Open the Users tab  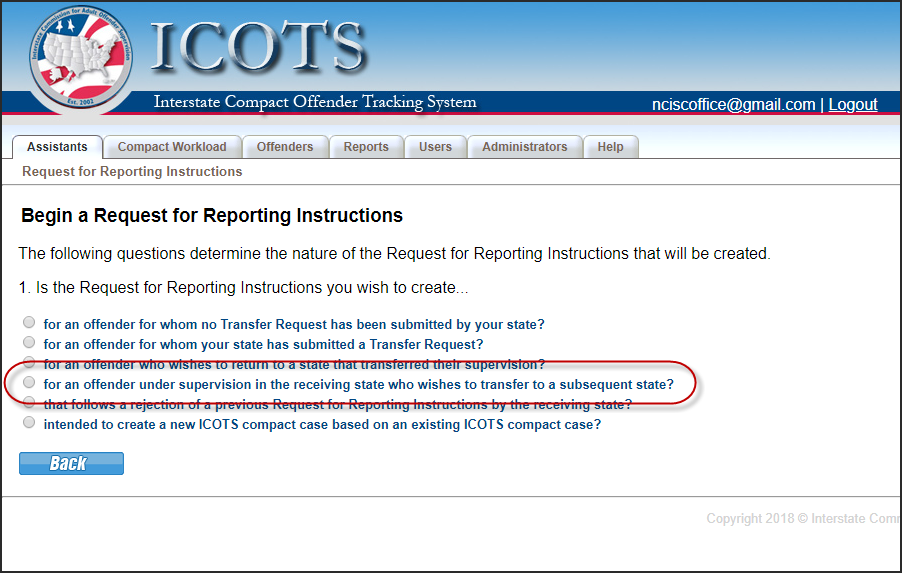pyautogui.click(x=435, y=147)
